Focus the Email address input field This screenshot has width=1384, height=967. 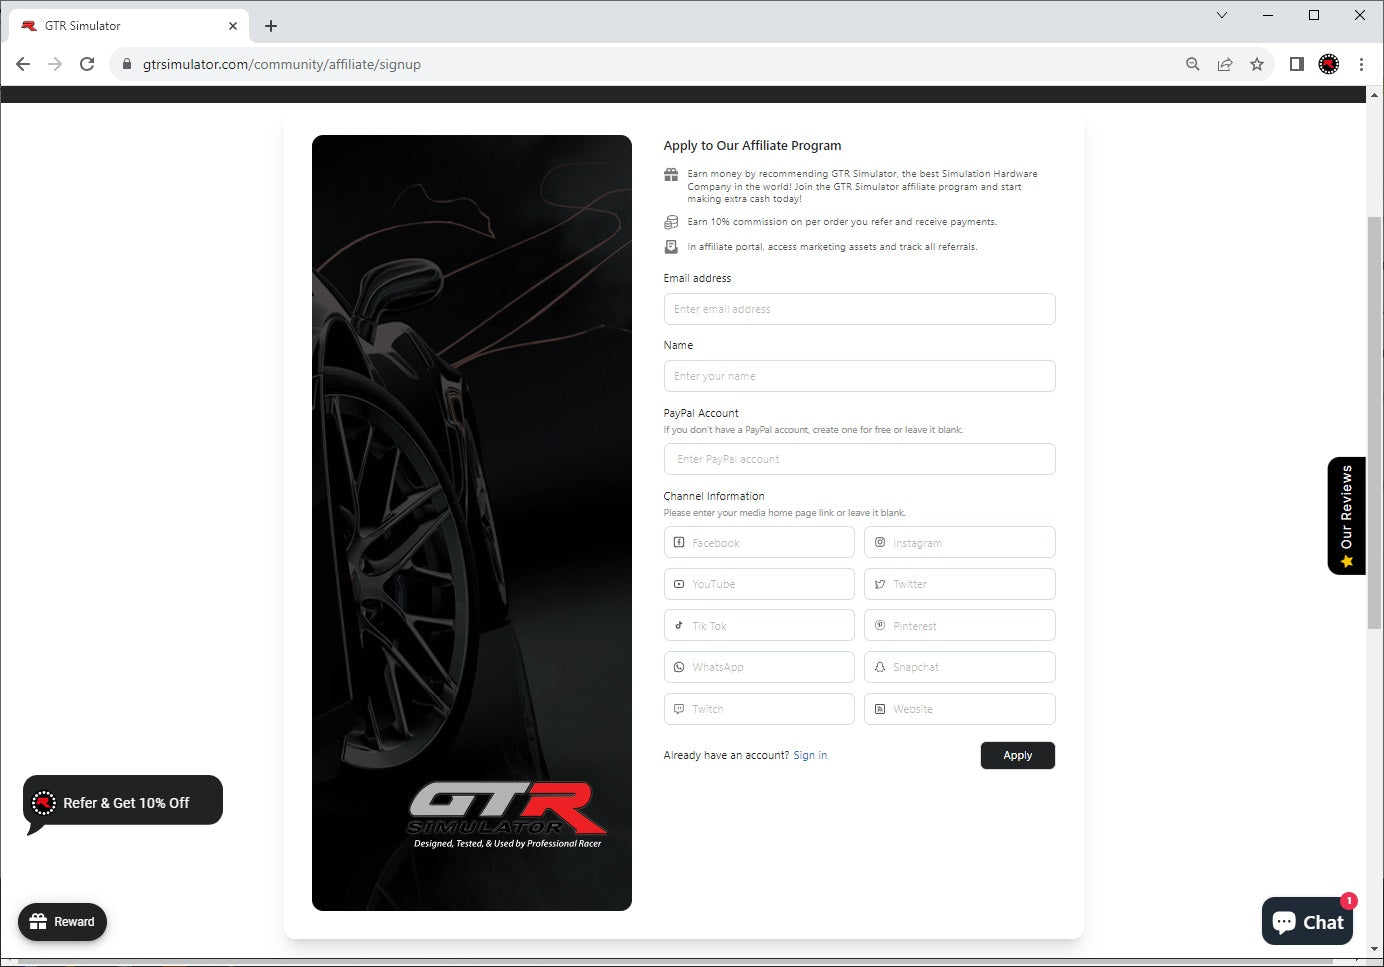[859, 309]
